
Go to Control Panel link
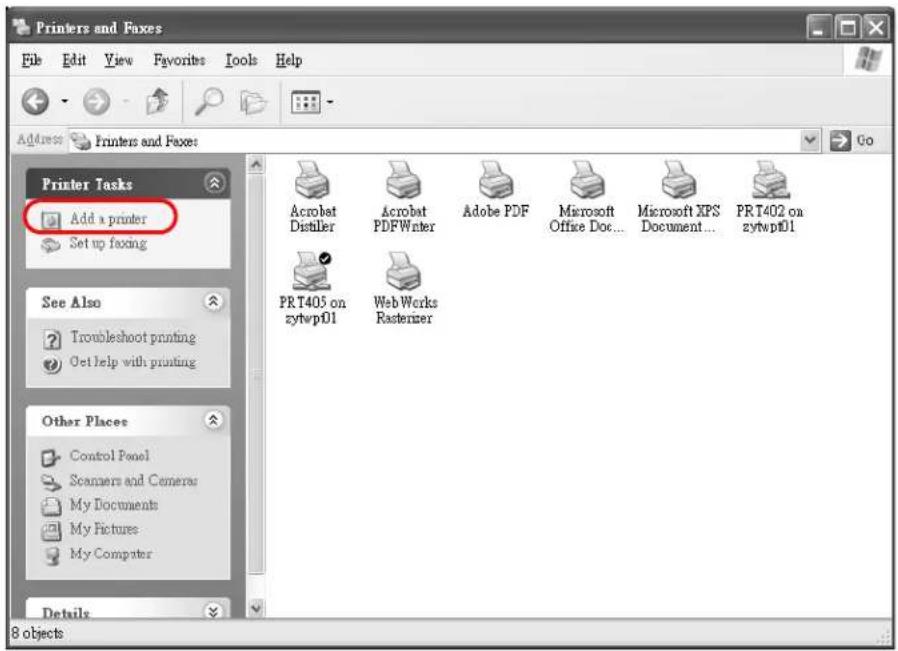(109, 456)
